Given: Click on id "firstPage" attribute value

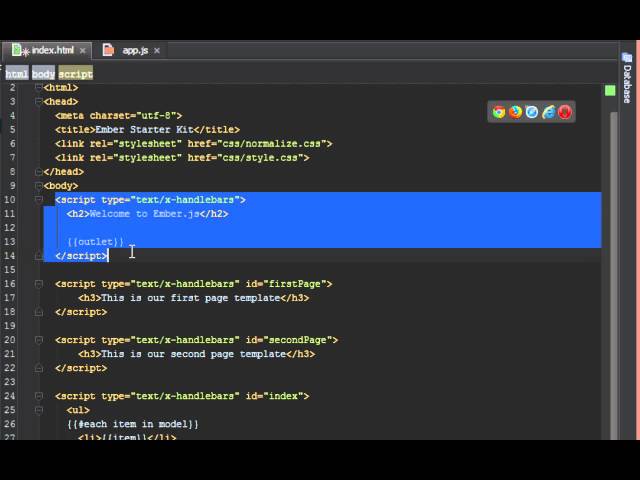Looking at the screenshot, I should tap(295, 284).
